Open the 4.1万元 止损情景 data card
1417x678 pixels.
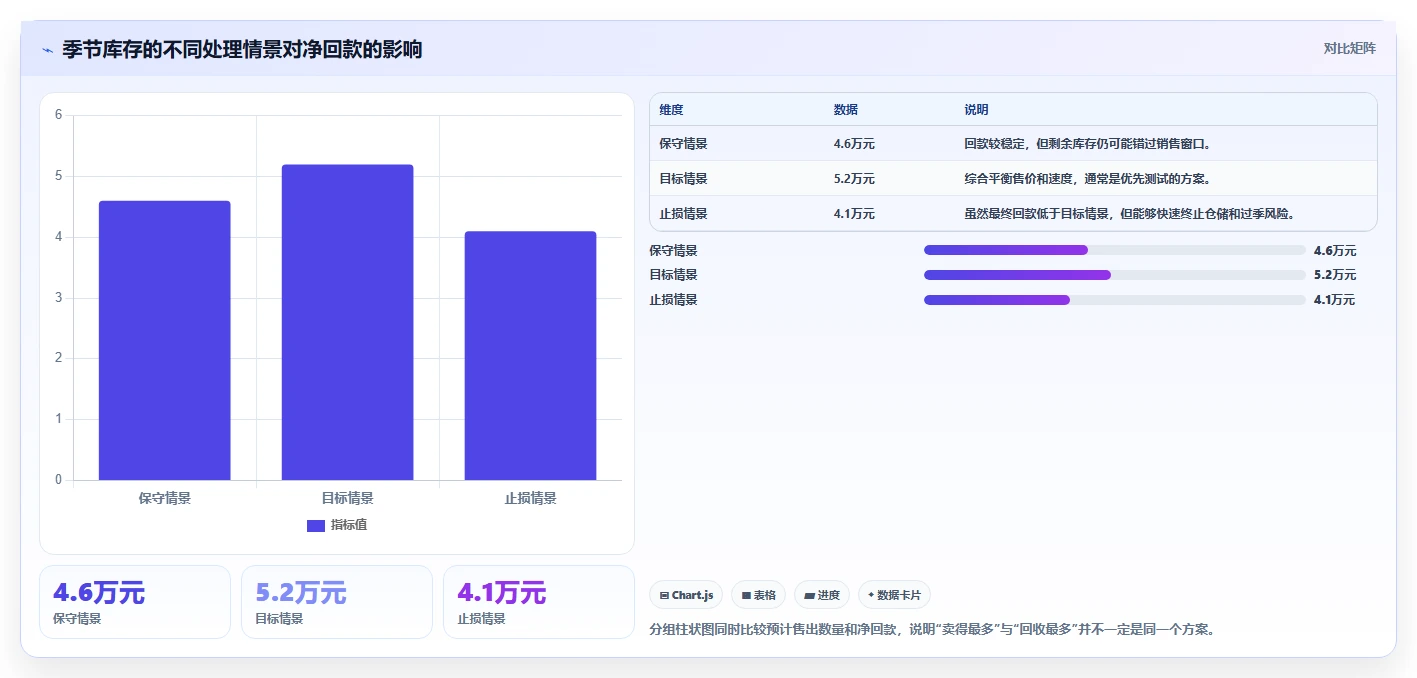tap(539, 602)
